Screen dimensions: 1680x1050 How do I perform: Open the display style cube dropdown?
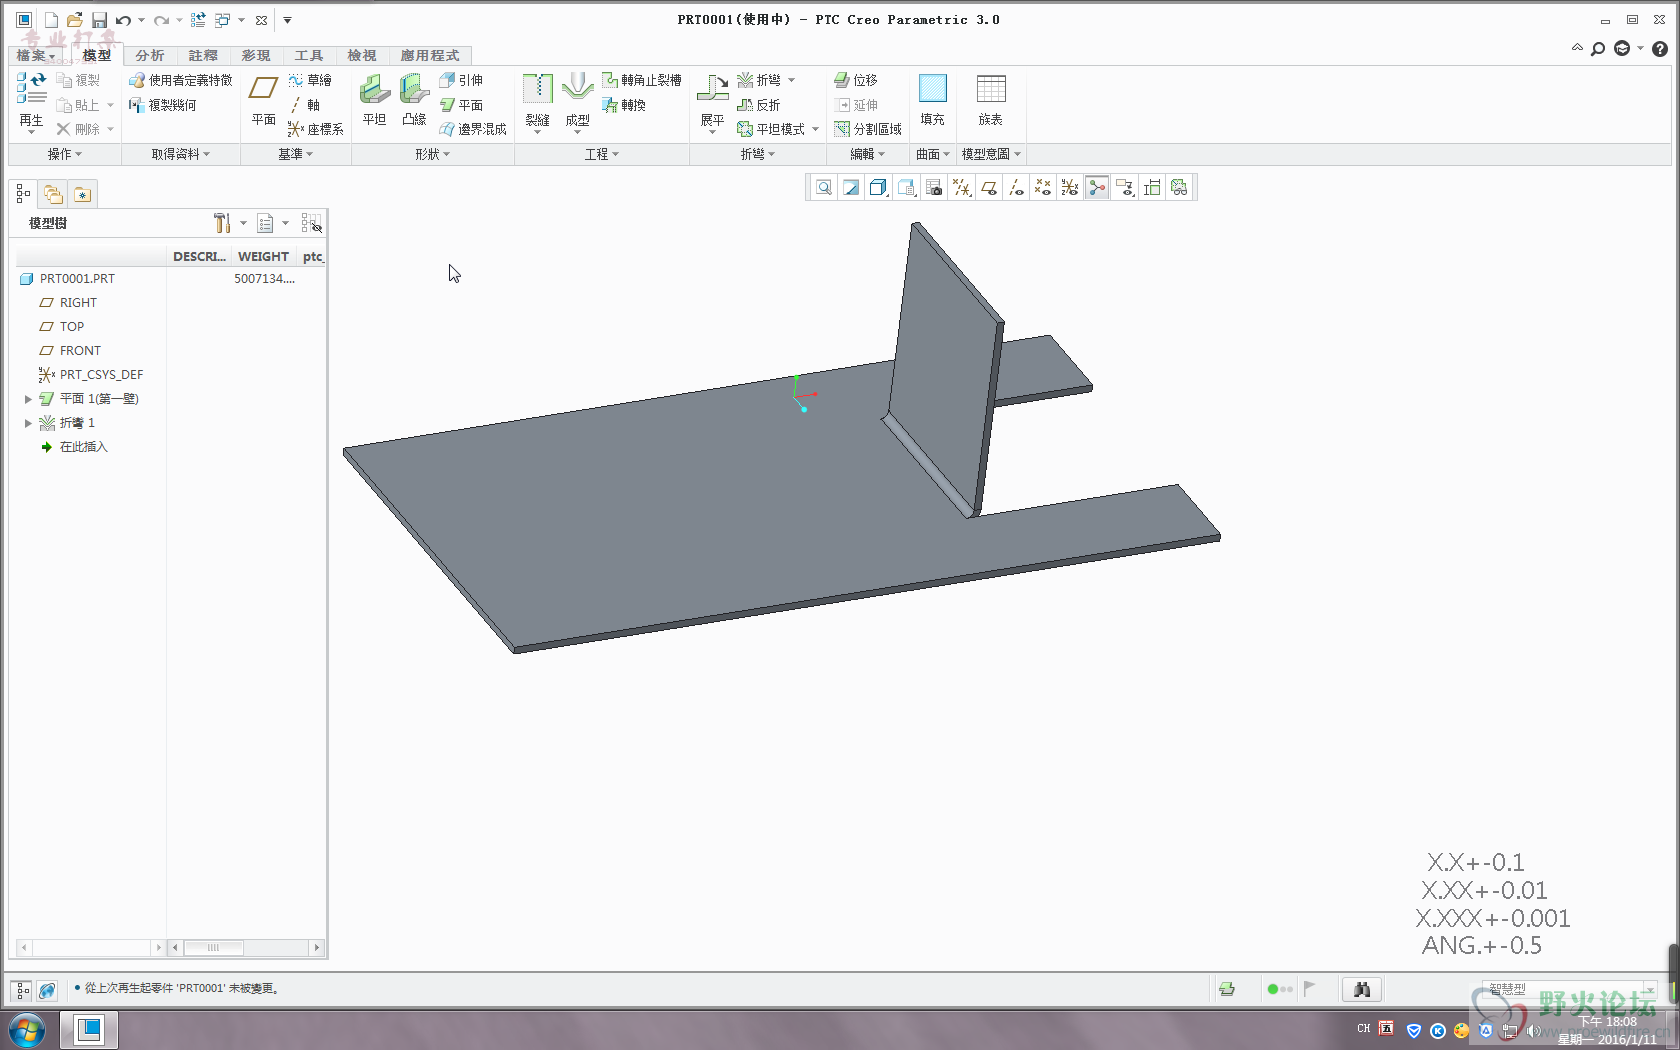(x=879, y=188)
